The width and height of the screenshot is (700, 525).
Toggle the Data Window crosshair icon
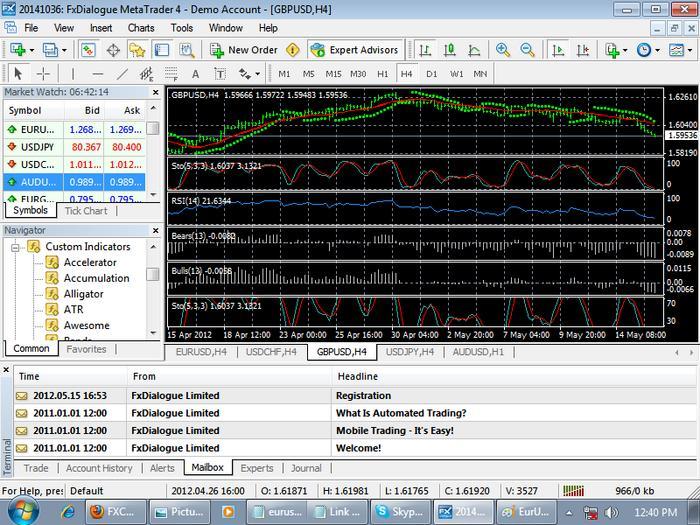coord(113,50)
